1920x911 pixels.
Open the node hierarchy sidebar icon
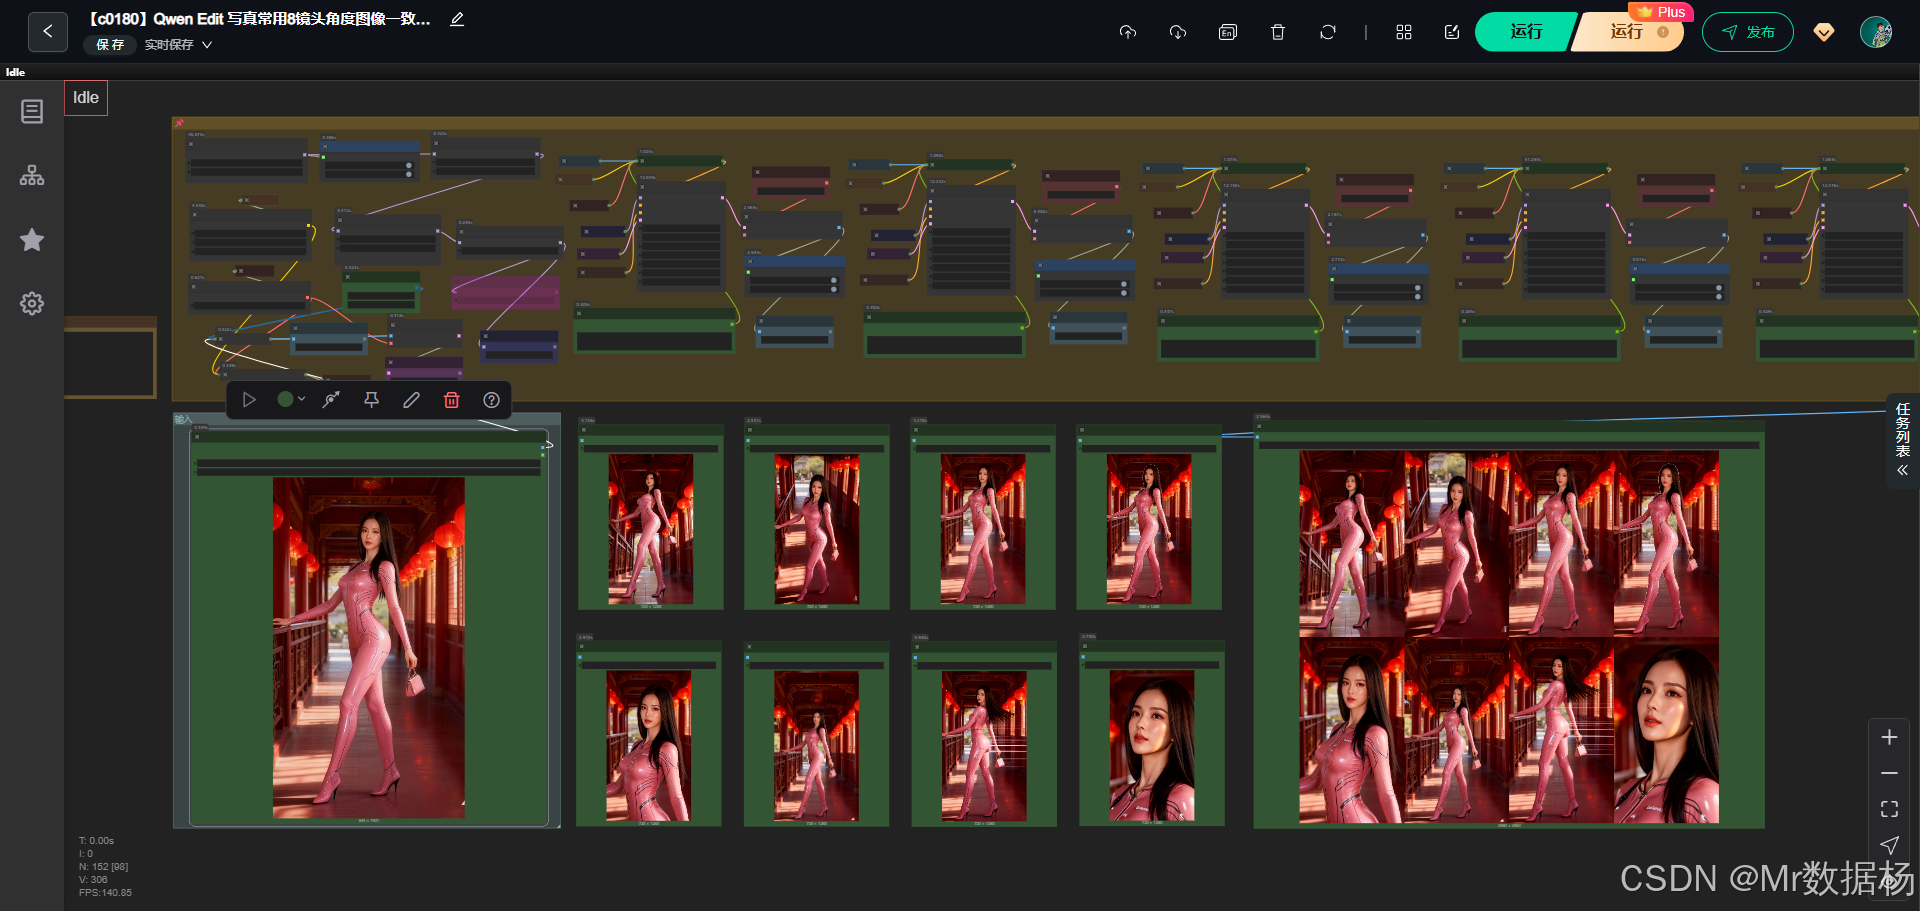click(32, 175)
